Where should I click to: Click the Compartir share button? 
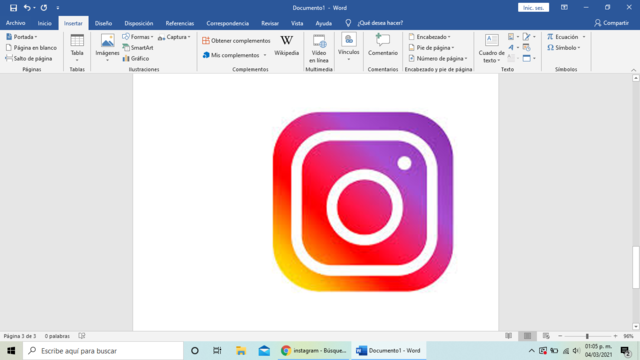pos(611,23)
